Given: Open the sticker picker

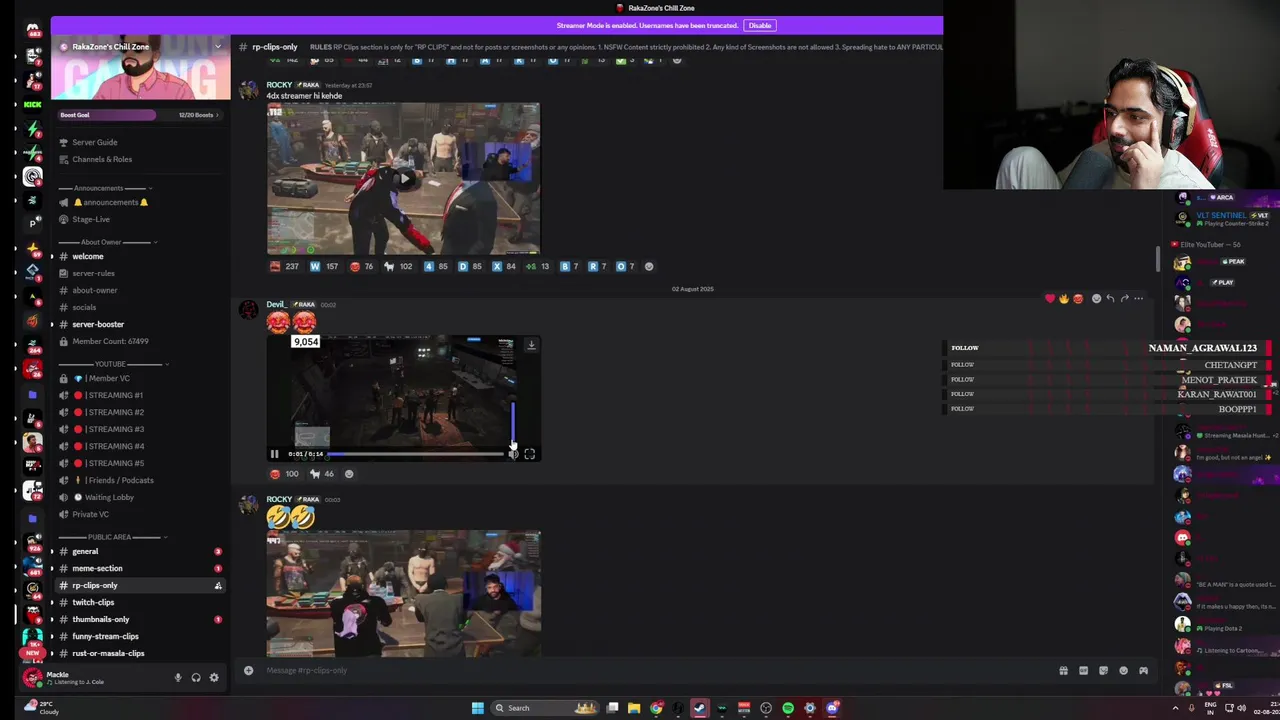Looking at the screenshot, I should [1103, 671].
